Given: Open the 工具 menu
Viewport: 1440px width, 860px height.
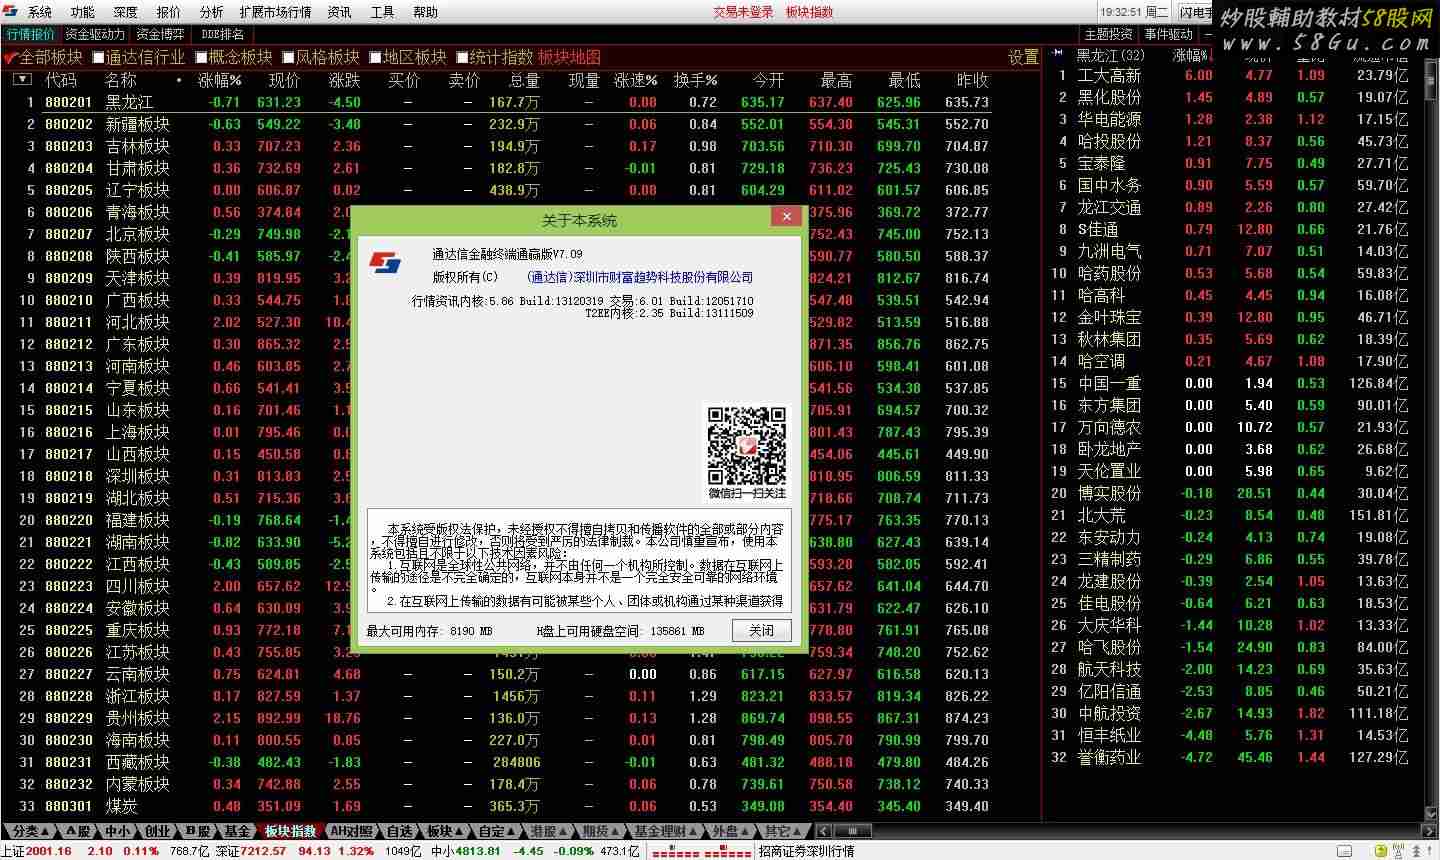Looking at the screenshot, I should (x=383, y=12).
